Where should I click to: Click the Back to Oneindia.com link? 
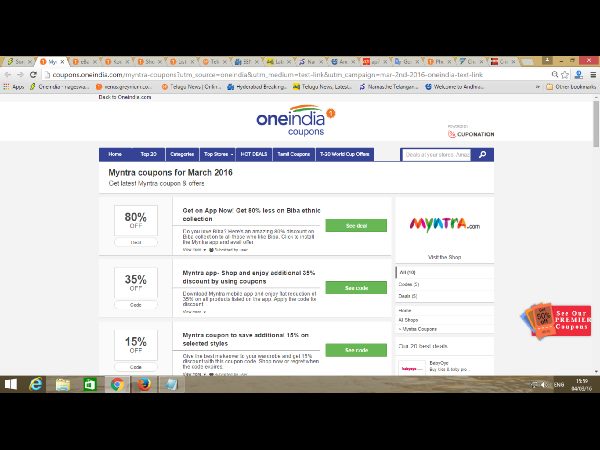tap(125, 97)
